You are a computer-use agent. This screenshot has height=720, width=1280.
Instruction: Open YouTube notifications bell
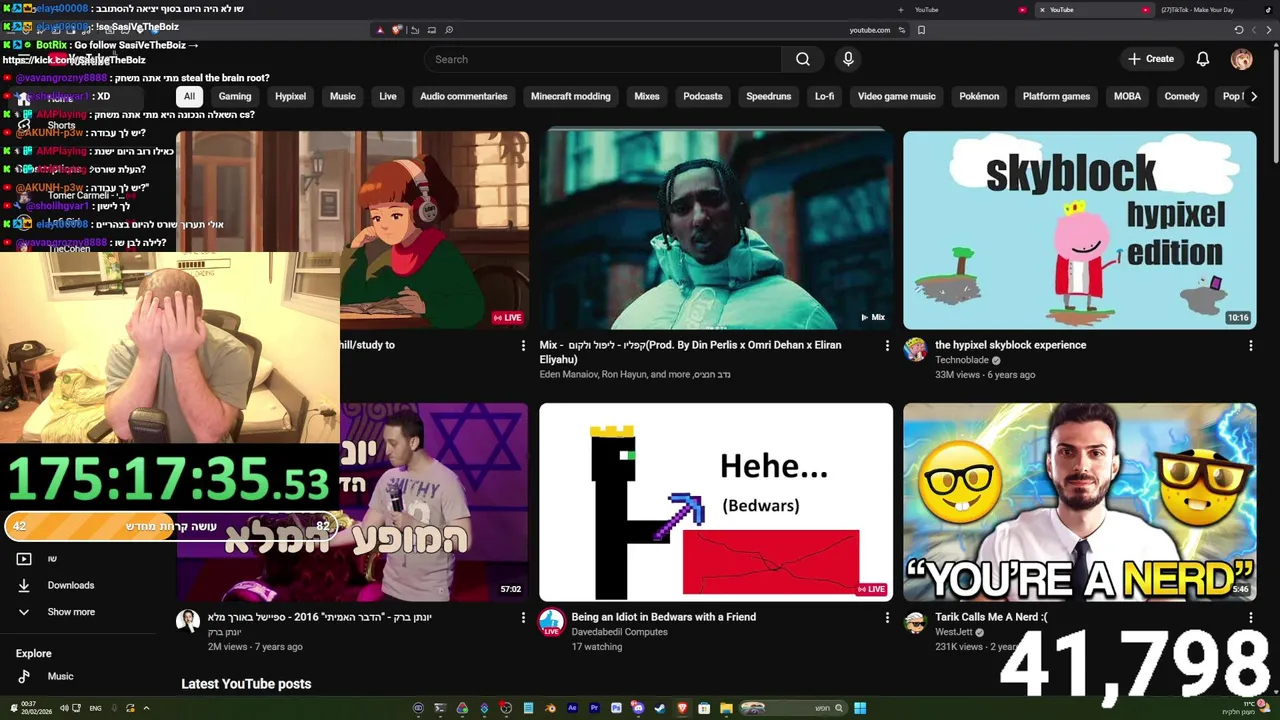click(1203, 59)
